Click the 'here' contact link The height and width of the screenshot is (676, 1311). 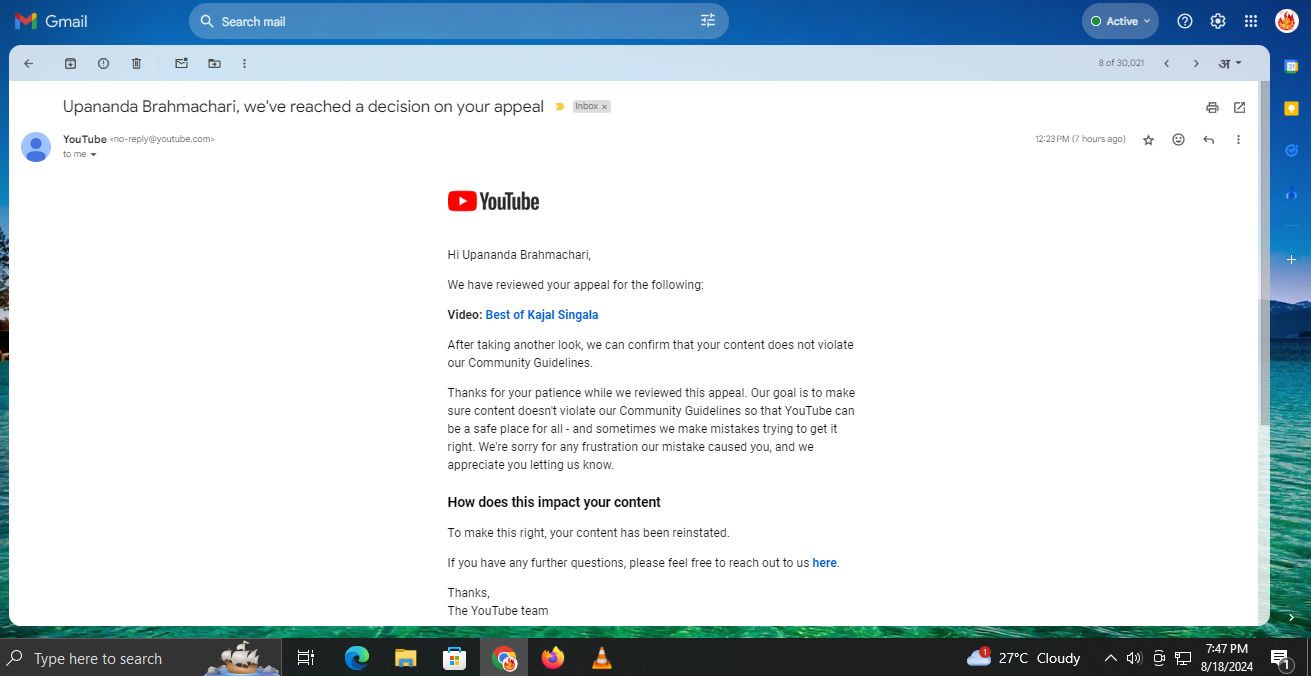pos(824,563)
